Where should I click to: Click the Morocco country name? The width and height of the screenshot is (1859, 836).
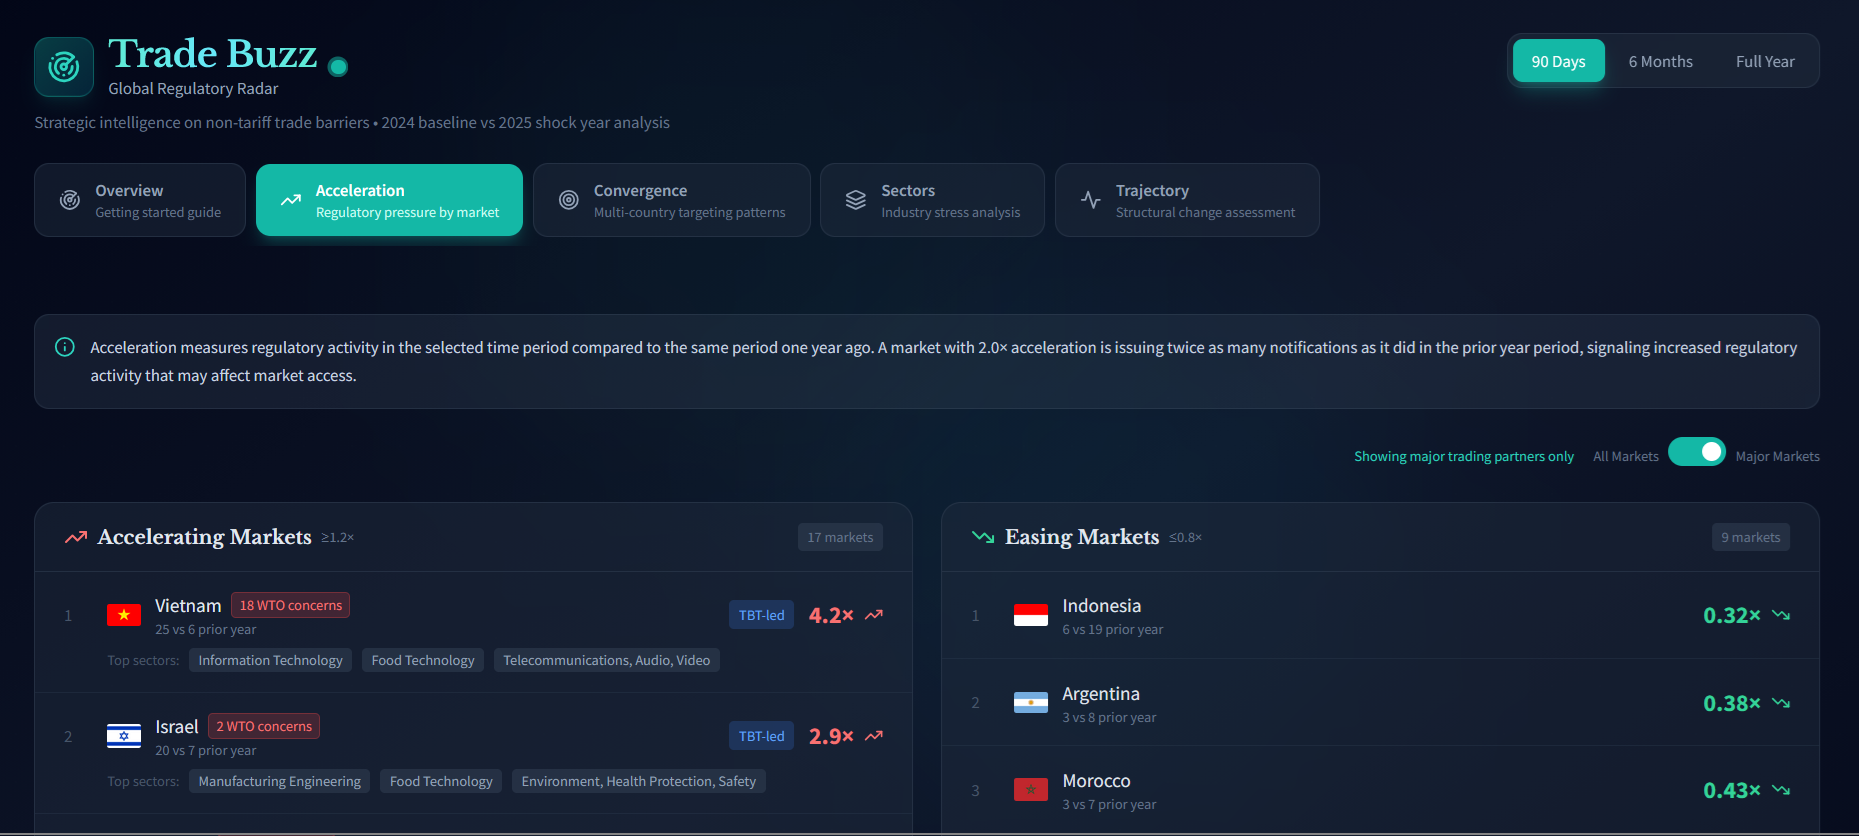click(1097, 780)
